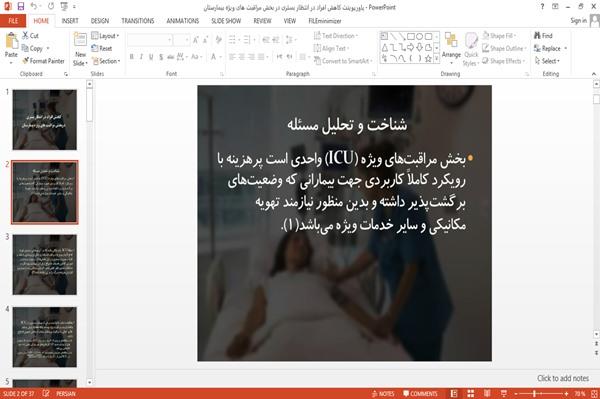Toggle text Shadow formatting
Screen dimensions: 600x399
point(161,57)
